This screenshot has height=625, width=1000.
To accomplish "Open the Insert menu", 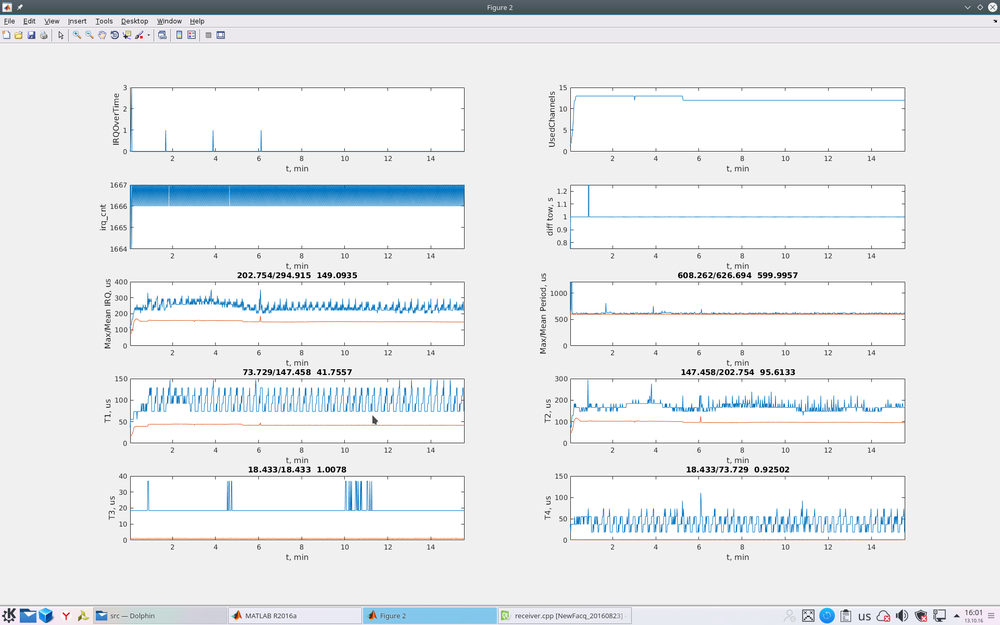I will tap(77, 21).
